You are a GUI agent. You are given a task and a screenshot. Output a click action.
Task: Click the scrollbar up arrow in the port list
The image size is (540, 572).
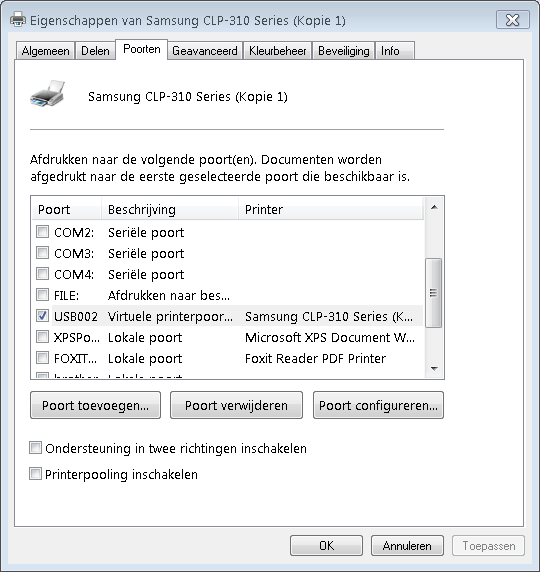click(x=434, y=208)
